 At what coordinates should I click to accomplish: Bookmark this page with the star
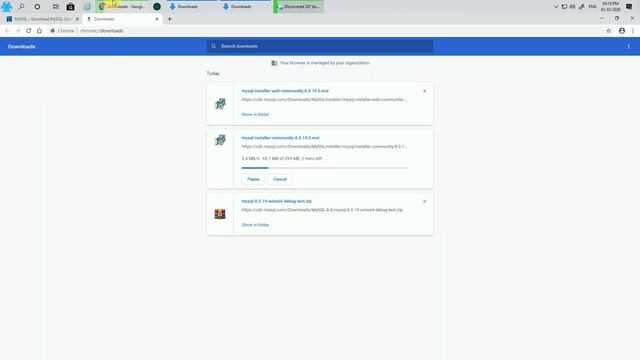[x=609, y=31]
